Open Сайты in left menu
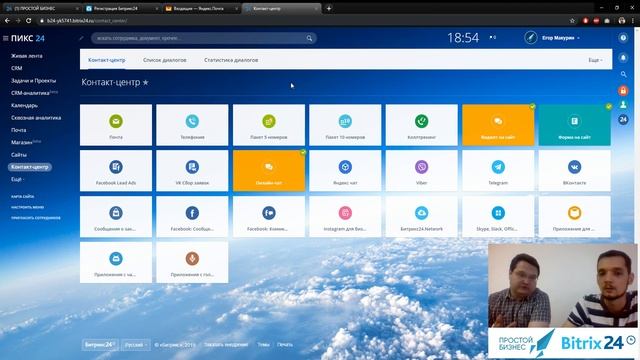Image resolution: width=640 pixels, height=360 pixels. pyautogui.click(x=19, y=155)
